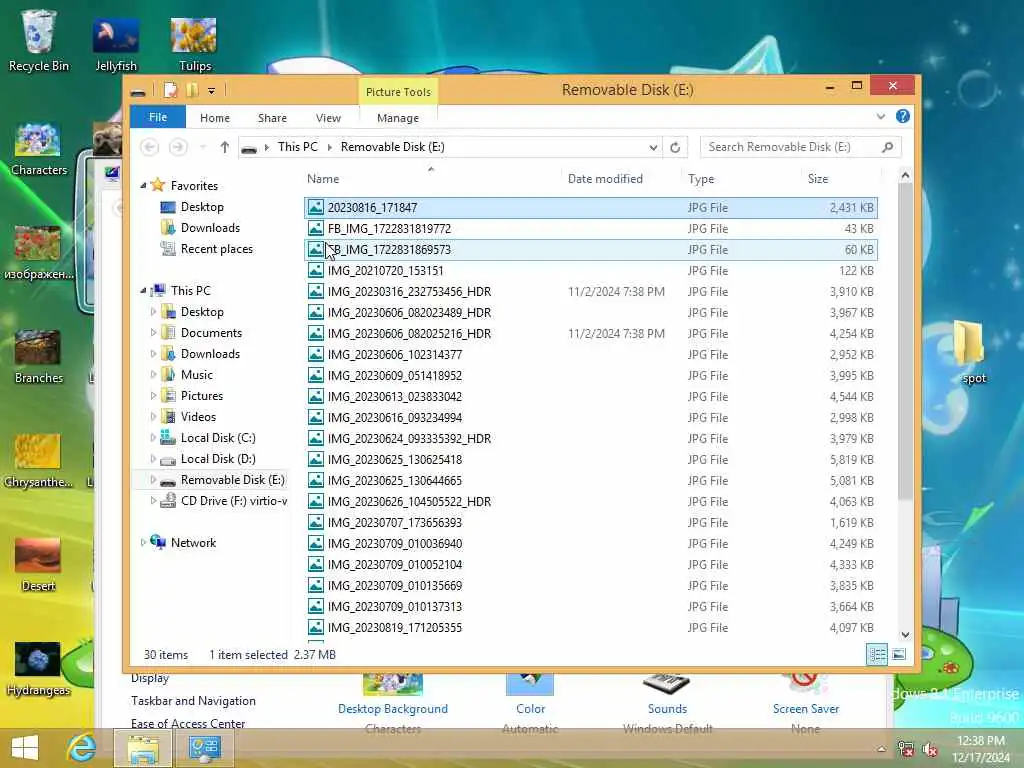
Task: Open the Hydrangeas desktop image
Action: pos(38,669)
